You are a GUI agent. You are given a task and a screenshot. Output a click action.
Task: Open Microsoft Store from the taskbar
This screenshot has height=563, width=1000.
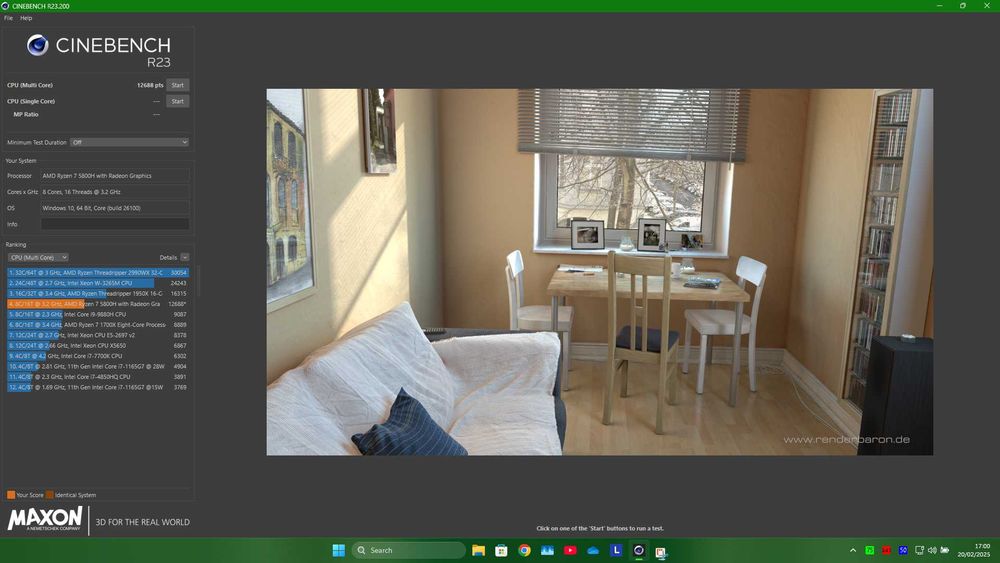pyautogui.click(x=501, y=550)
